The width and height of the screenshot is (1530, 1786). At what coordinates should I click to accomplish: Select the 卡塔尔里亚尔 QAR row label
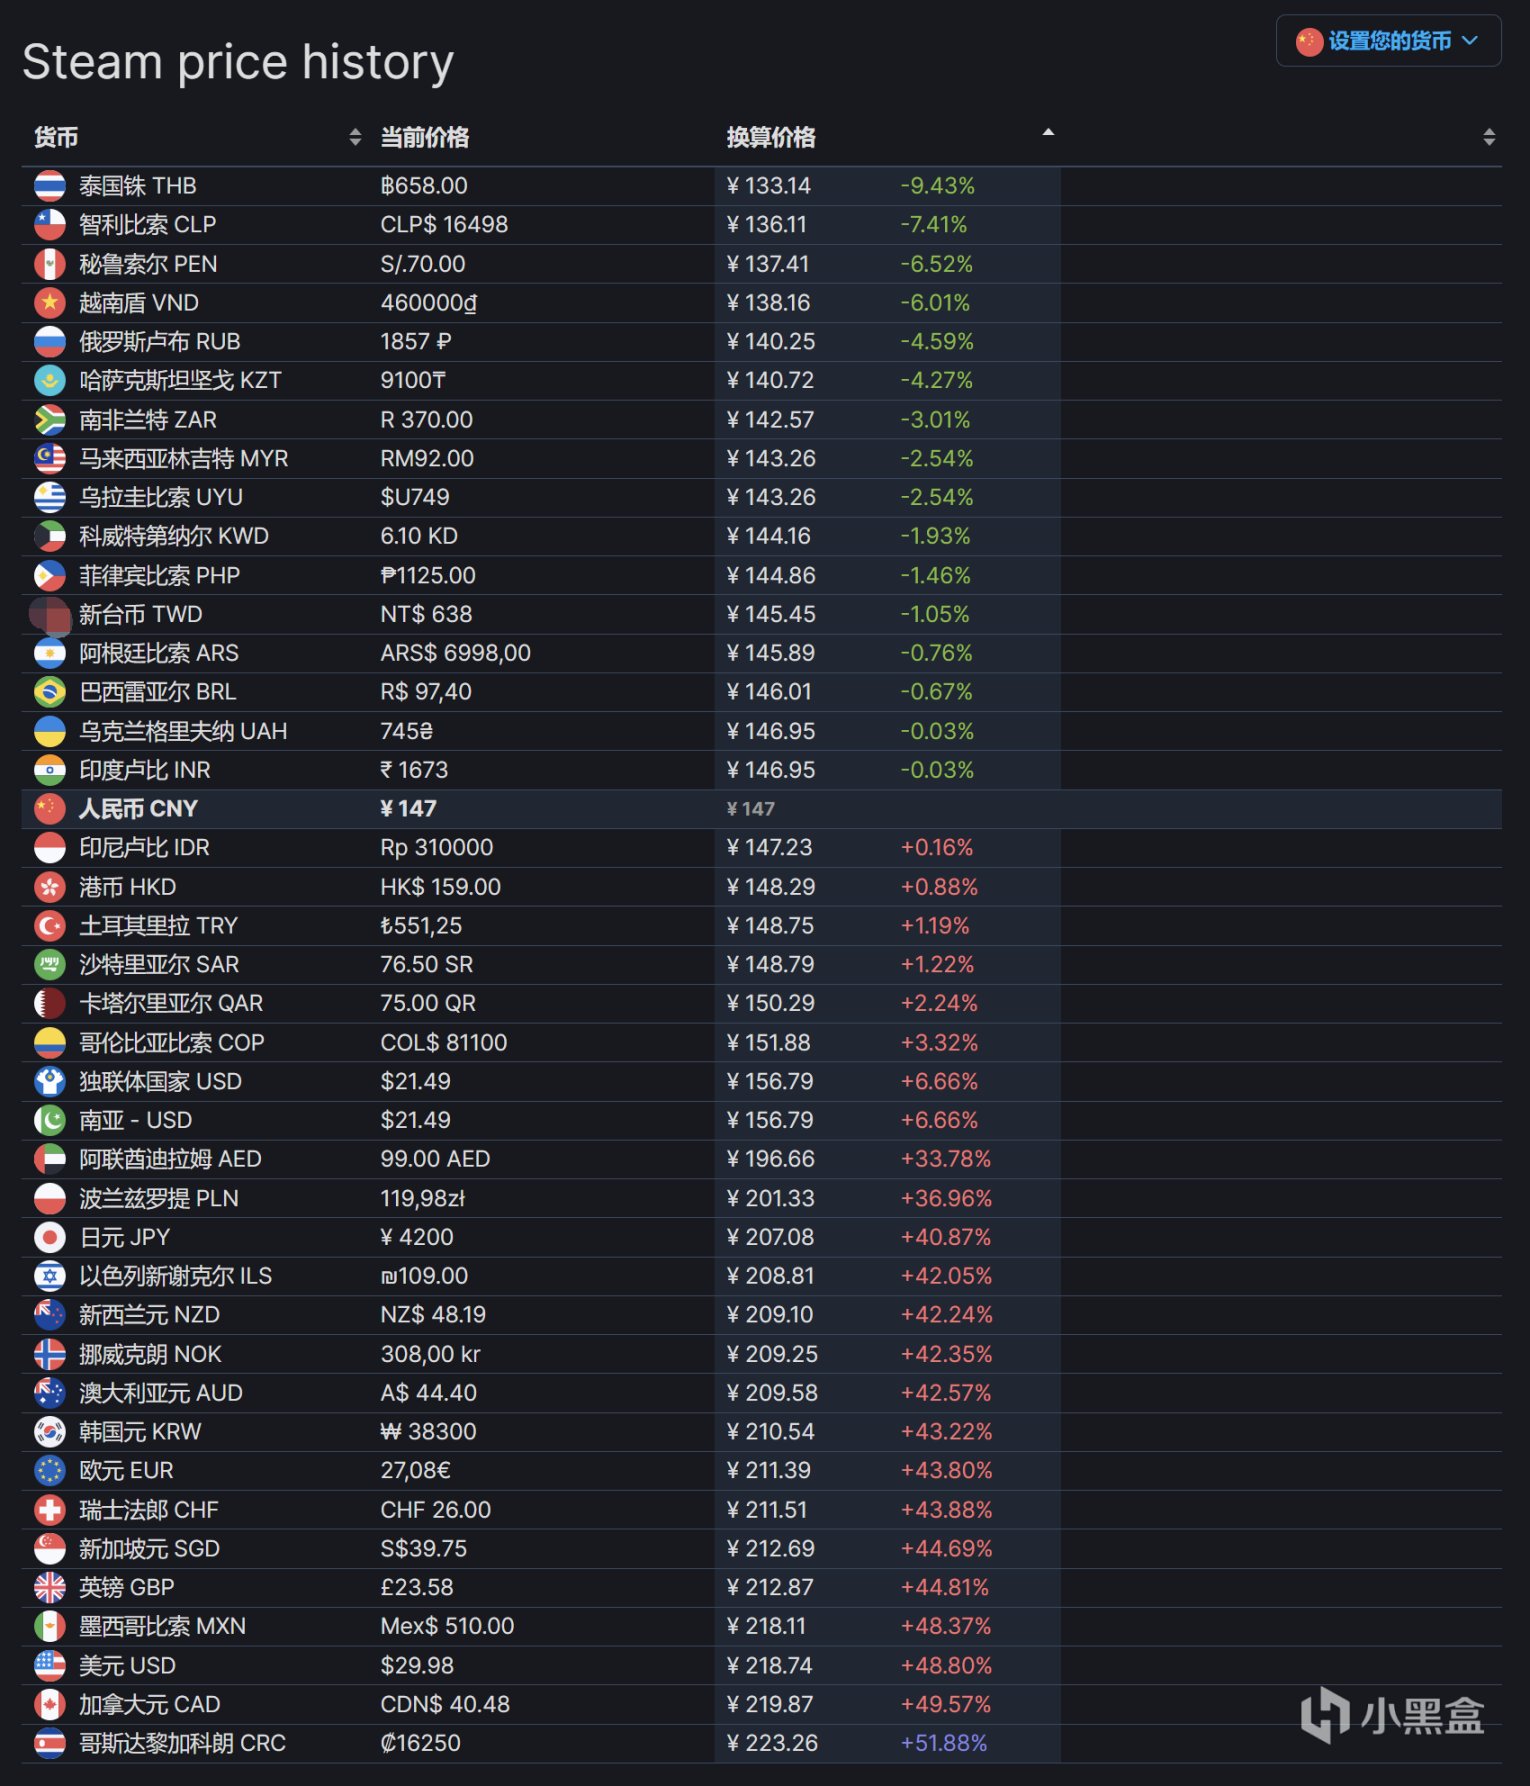[x=171, y=1004]
